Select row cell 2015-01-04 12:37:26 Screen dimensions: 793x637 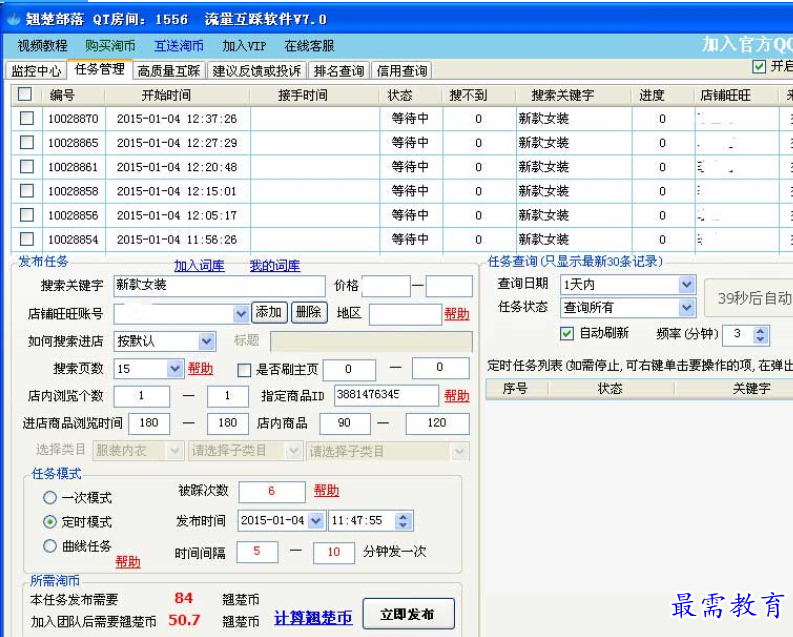(177, 119)
